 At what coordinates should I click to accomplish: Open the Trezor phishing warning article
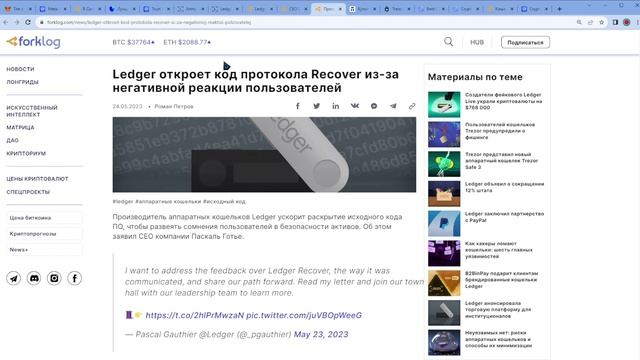pos(500,131)
